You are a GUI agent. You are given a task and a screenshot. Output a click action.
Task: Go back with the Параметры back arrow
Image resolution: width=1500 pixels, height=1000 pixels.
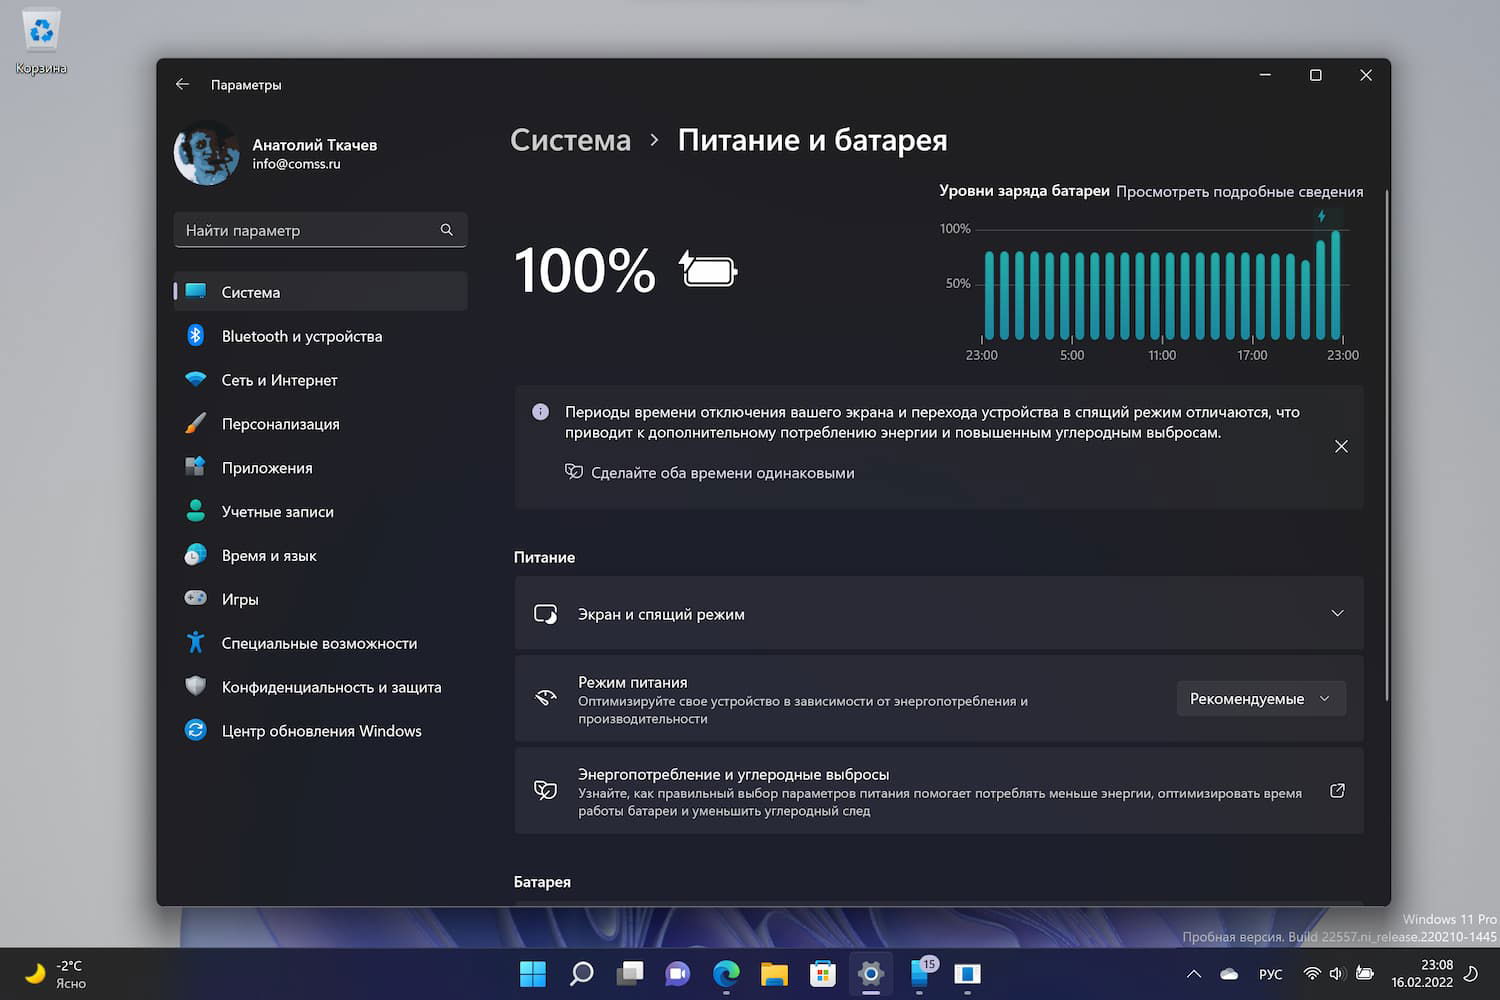(182, 85)
